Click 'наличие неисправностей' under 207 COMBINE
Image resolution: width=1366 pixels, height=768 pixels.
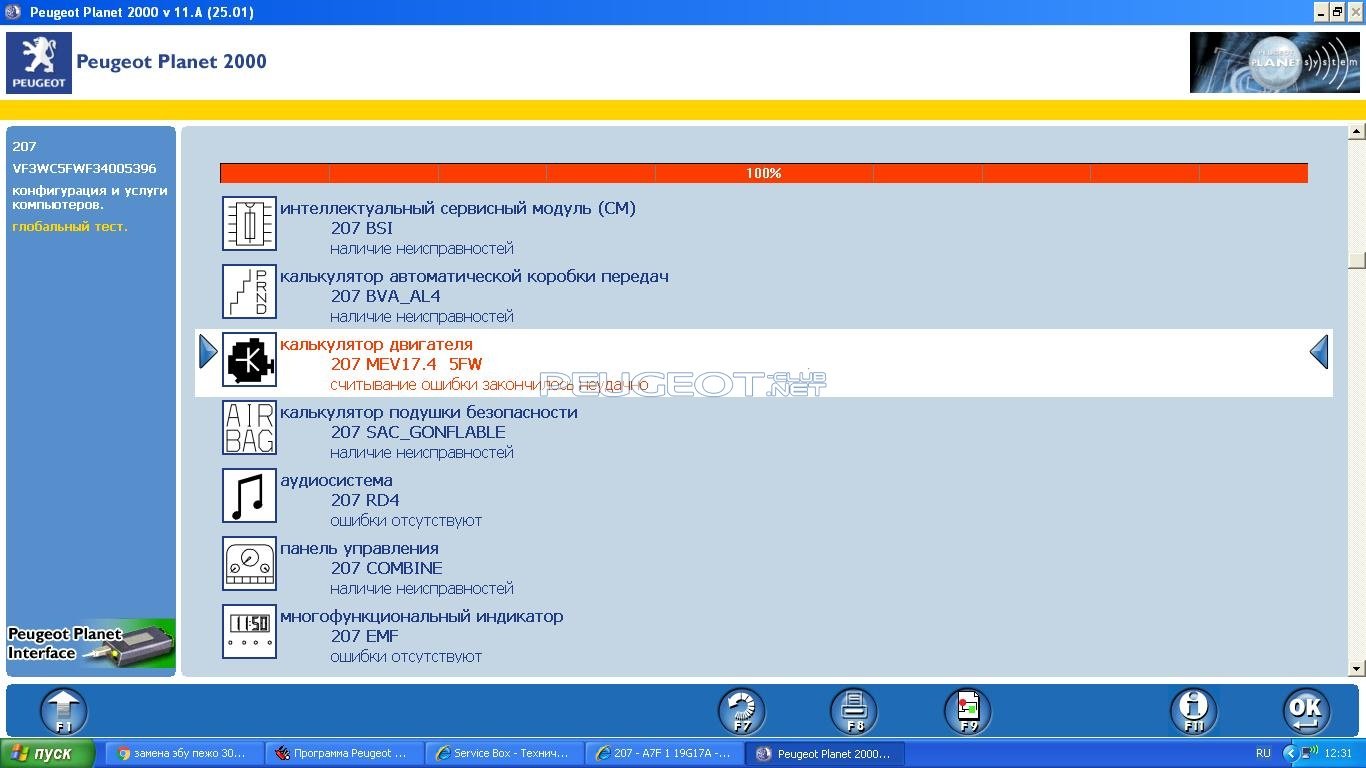(422, 589)
